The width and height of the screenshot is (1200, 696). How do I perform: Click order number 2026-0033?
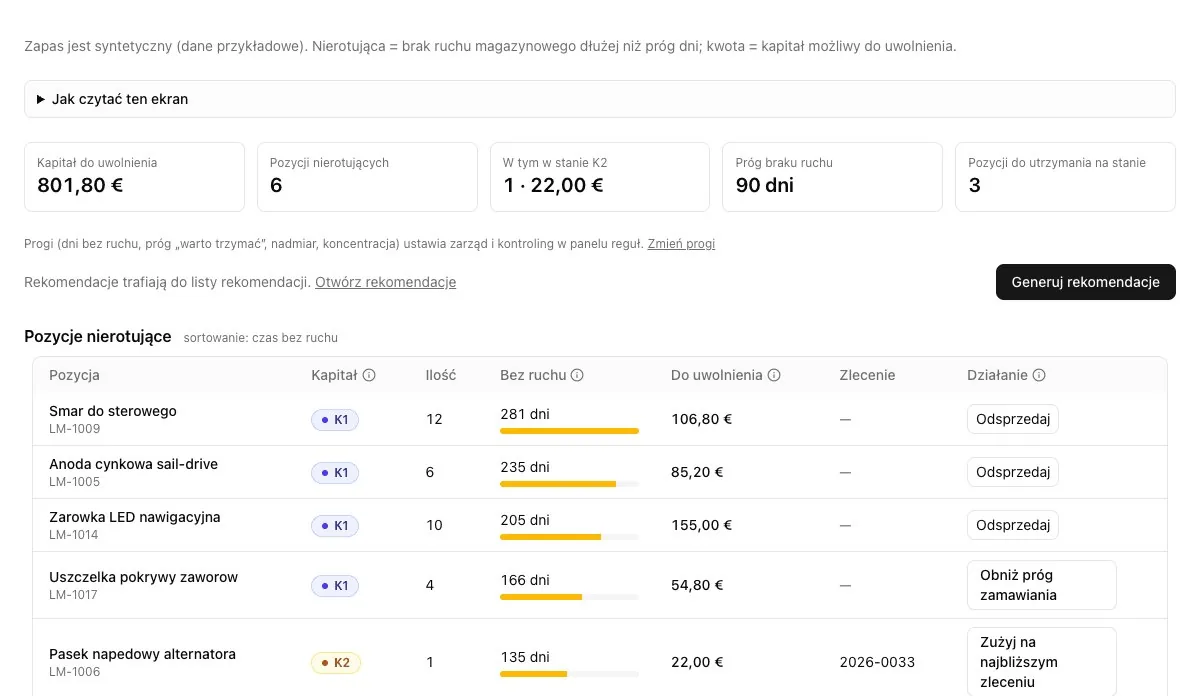point(877,662)
